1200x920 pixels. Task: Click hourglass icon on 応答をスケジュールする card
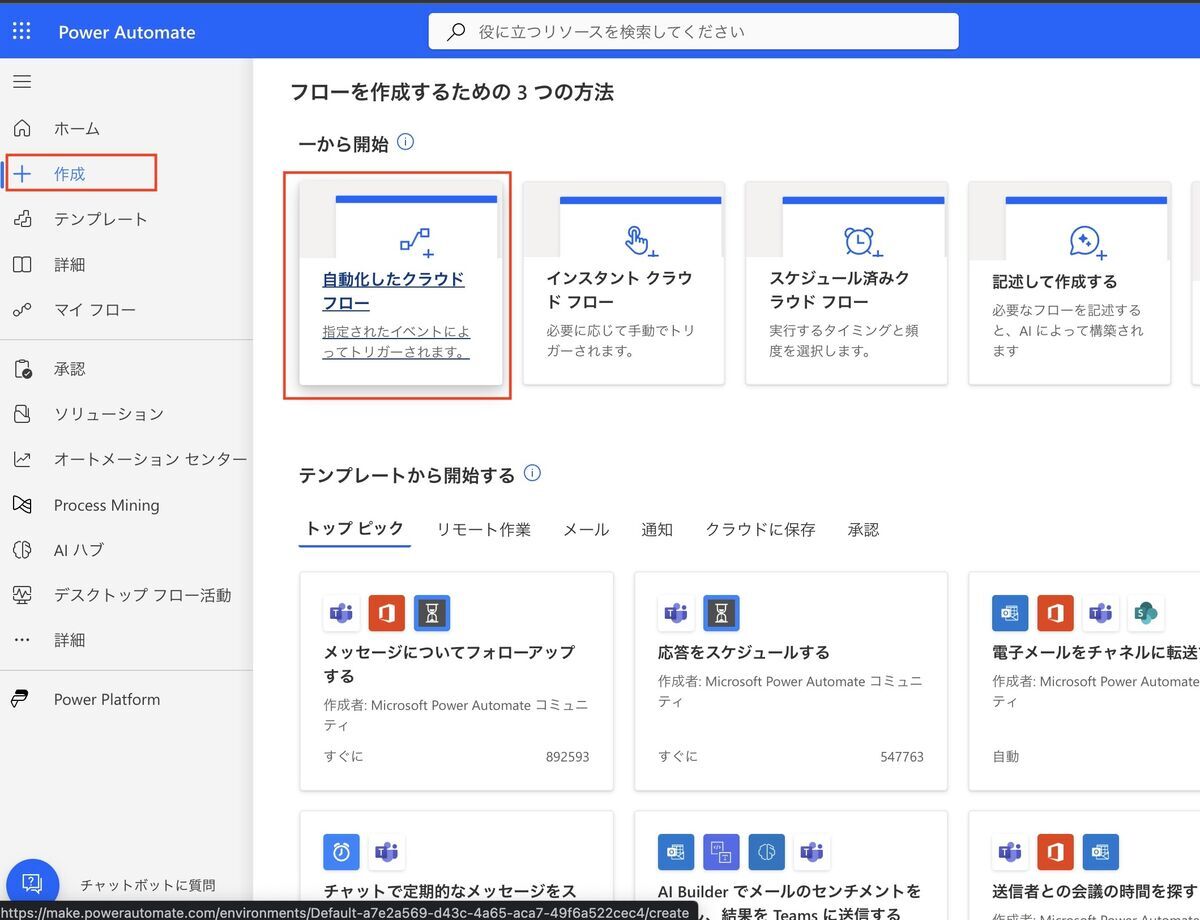(721, 613)
